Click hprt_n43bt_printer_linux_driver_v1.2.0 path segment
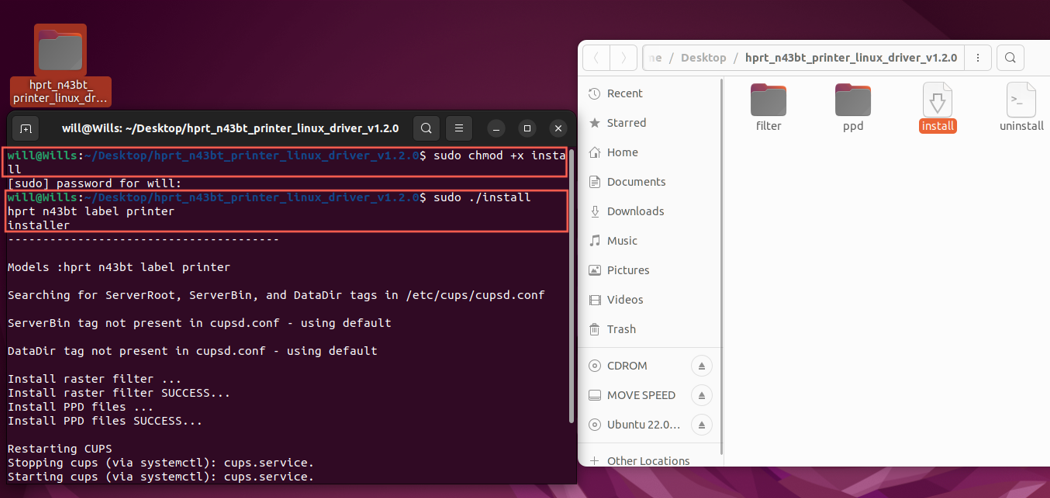The width and height of the screenshot is (1050, 498). (x=850, y=58)
